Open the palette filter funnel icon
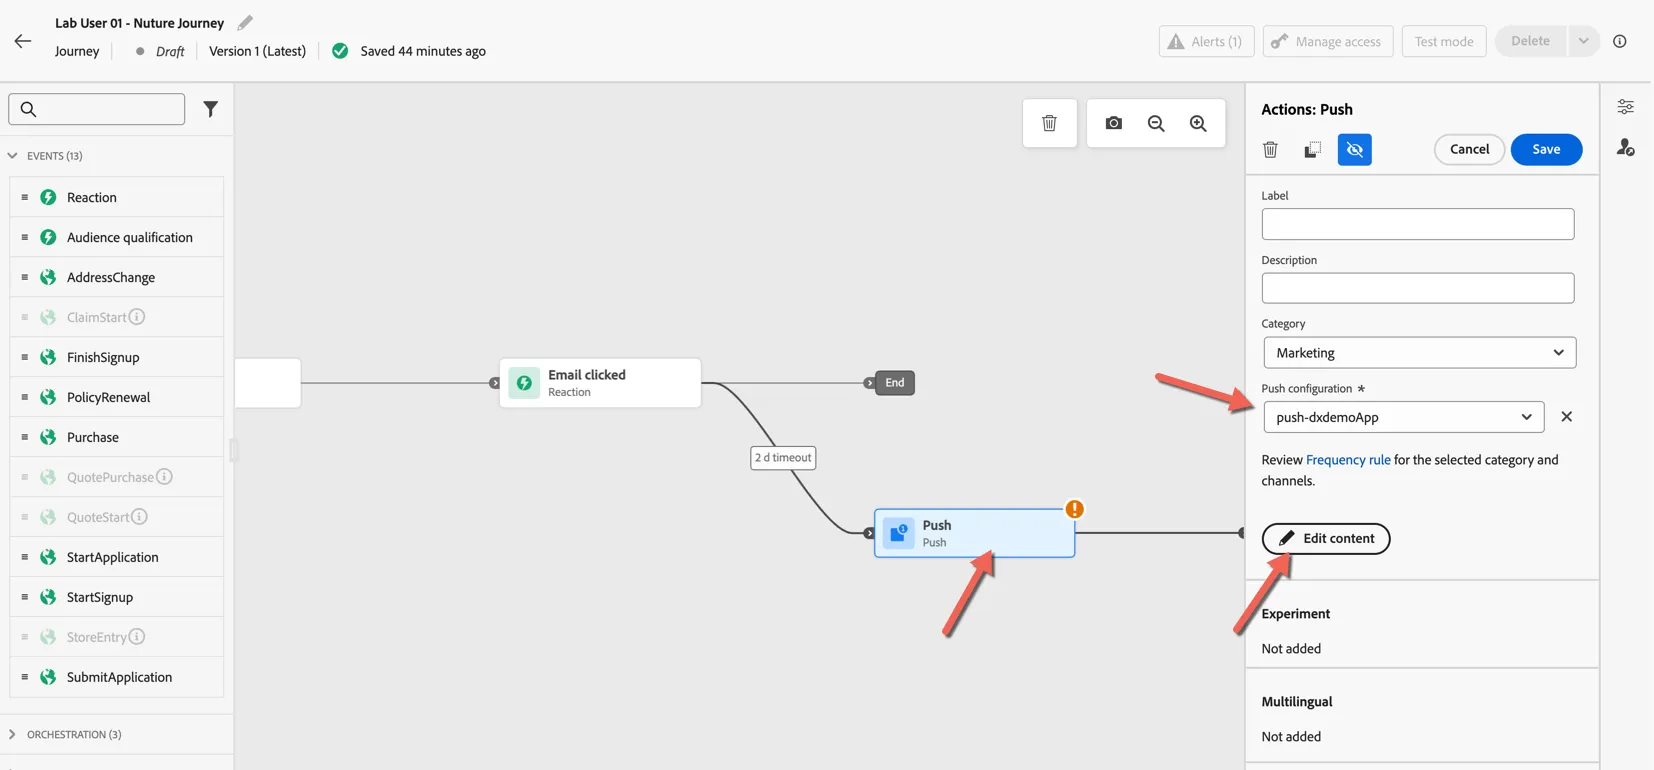Viewport: 1654px width, 770px height. (x=210, y=109)
